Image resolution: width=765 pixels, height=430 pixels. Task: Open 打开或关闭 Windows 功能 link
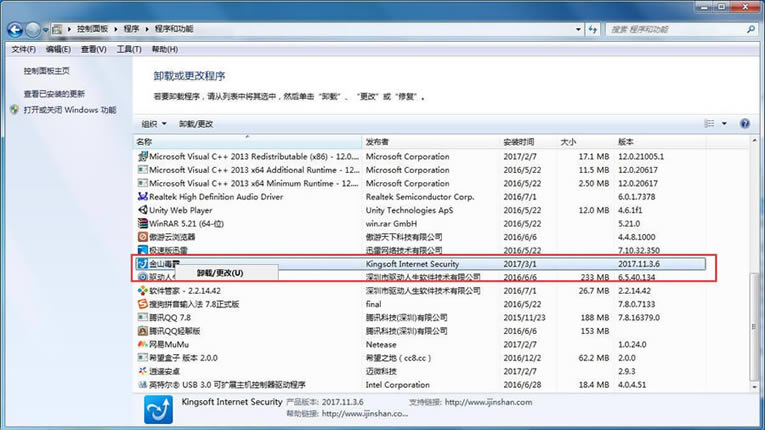pos(70,109)
